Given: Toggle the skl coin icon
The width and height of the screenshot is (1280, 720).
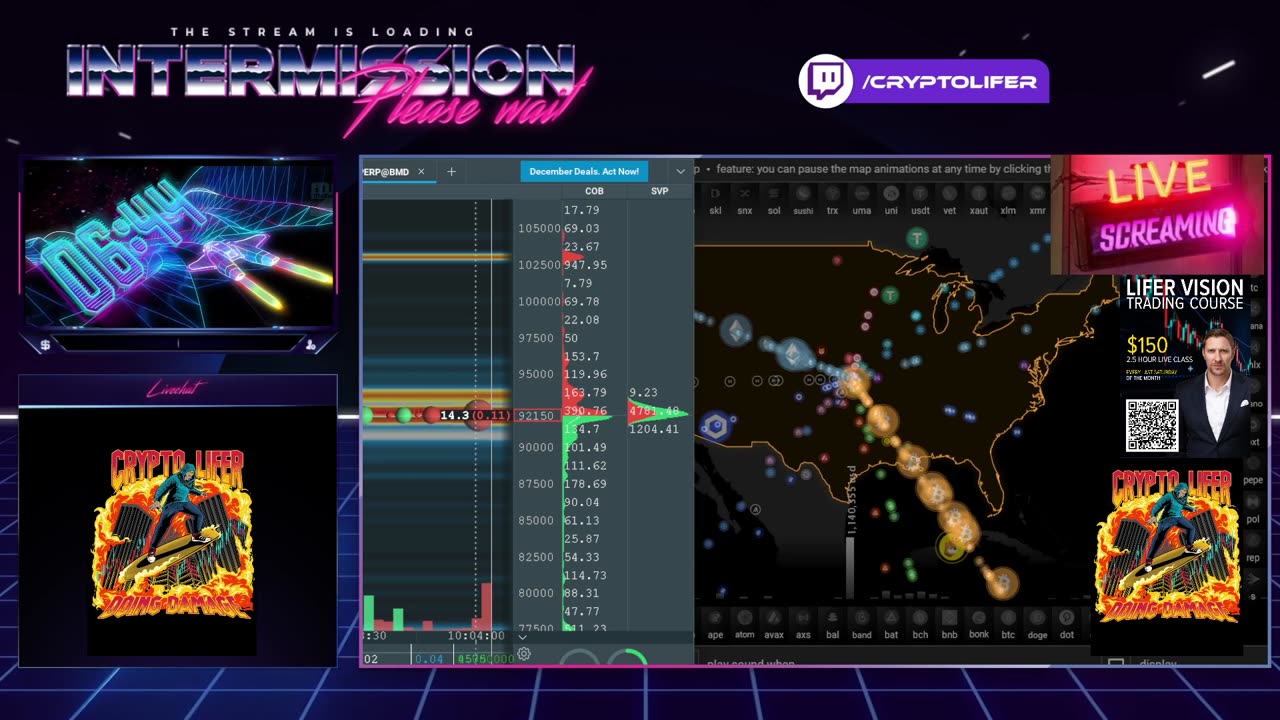Looking at the screenshot, I should pyautogui.click(x=715, y=194).
